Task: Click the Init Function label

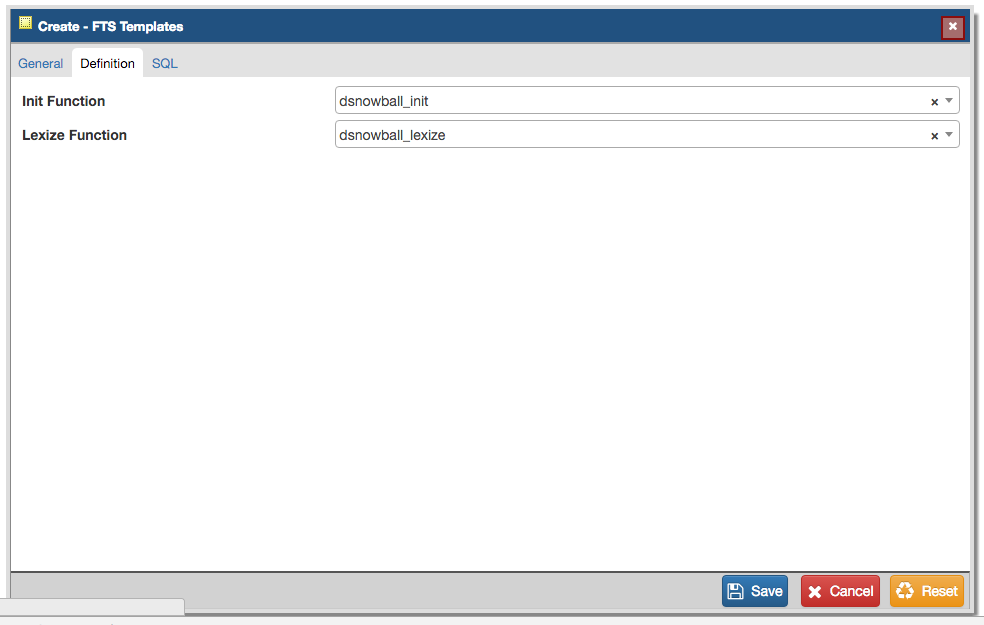Action: tap(63, 101)
